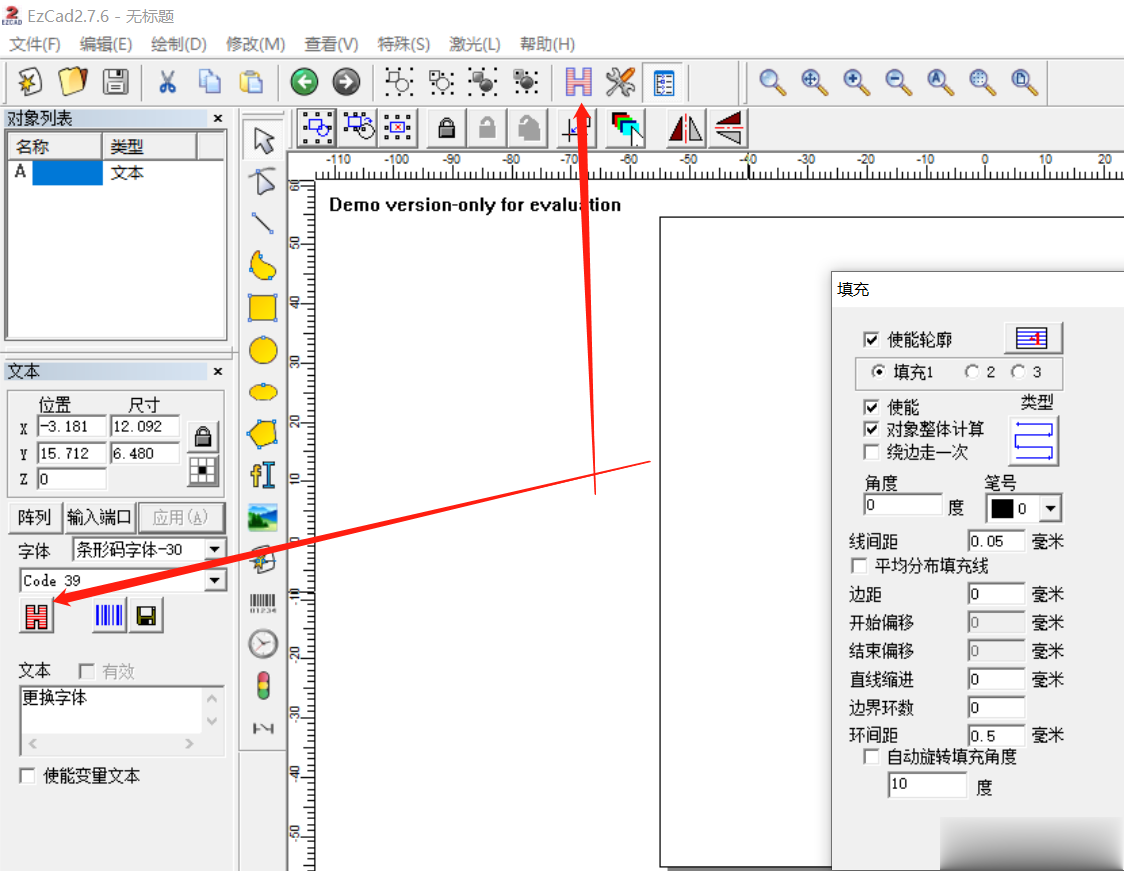Choose the curve drawing tool
Image resolution: width=1124 pixels, height=871 pixels.
(263, 266)
